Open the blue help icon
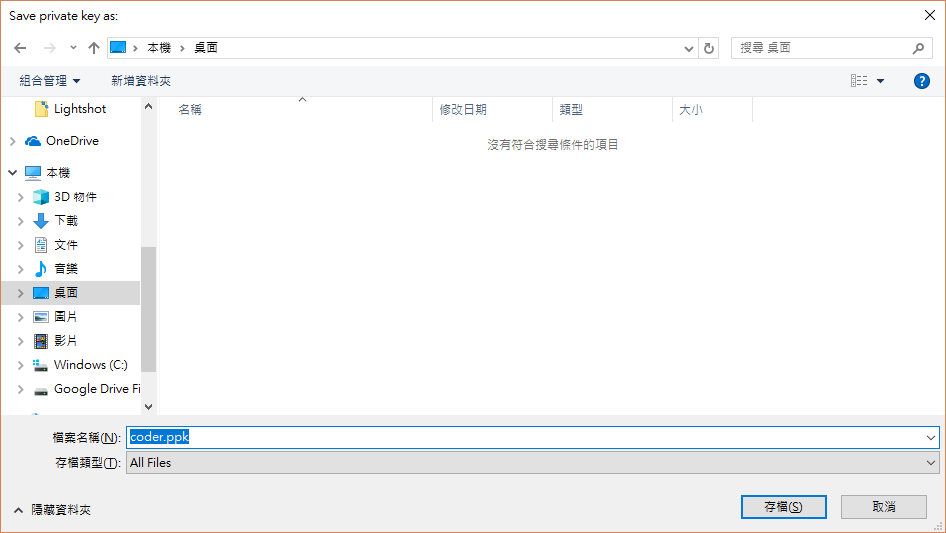946x533 pixels. coord(922,81)
